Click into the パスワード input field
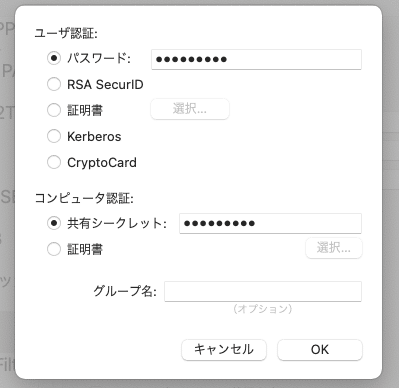The image size is (399, 388). click(x=256, y=59)
